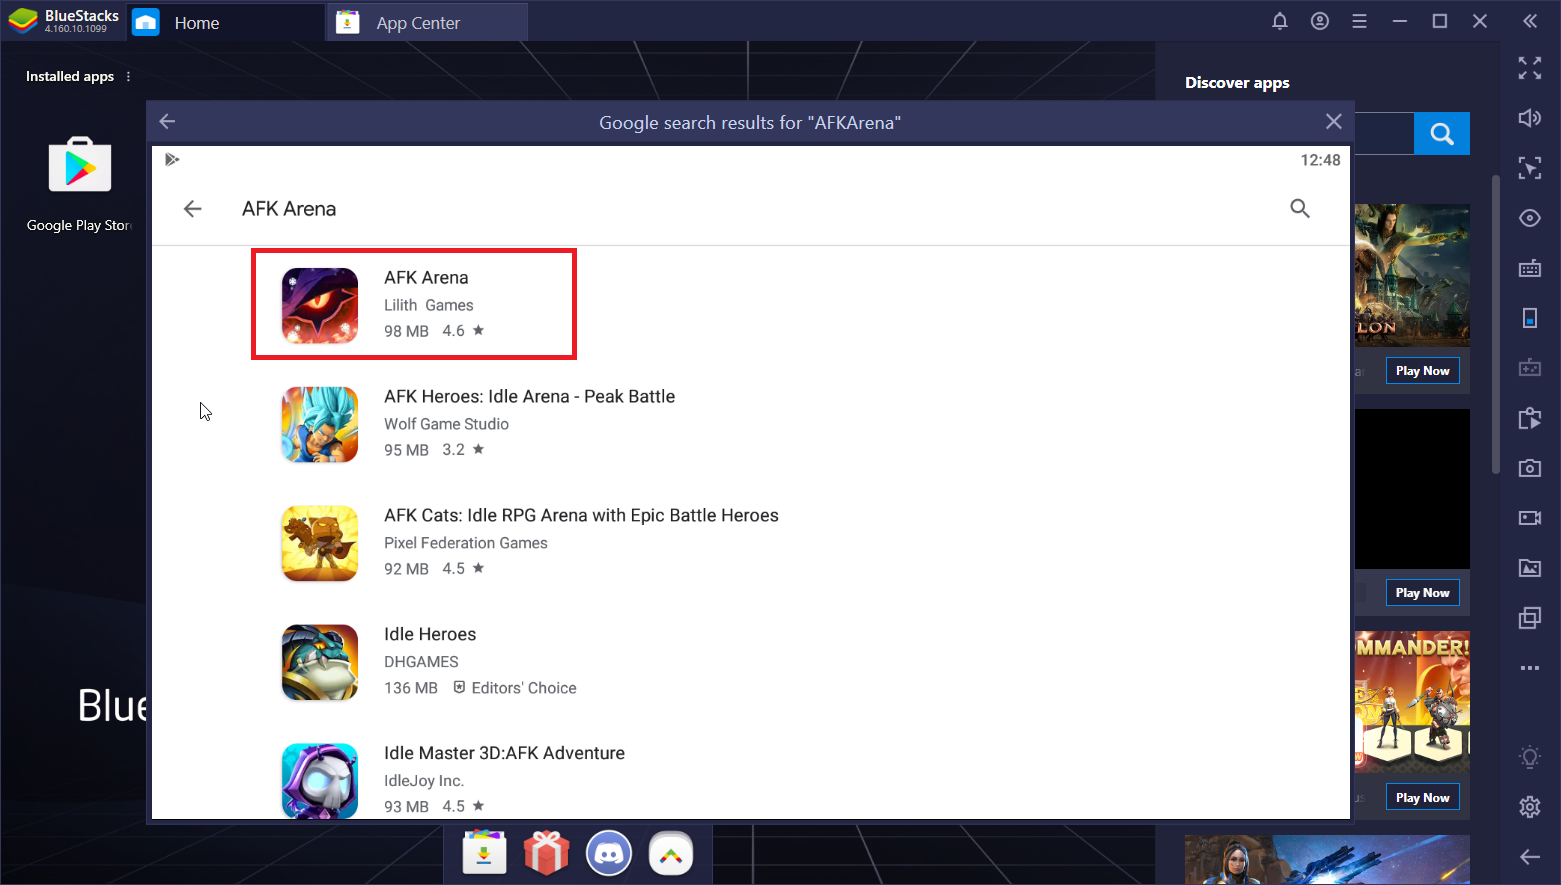This screenshot has height=885, width=1561.
Task: Start video recording from sidebar
Action: (1530, 518)
